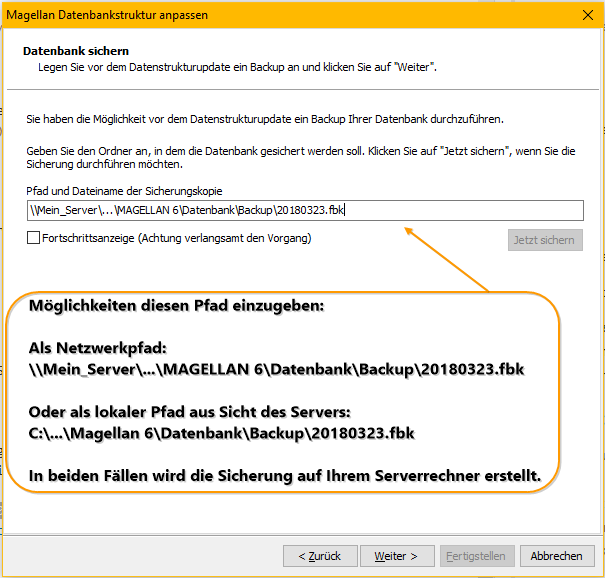Click the callout heading Möglichkeiten diesen Pfad einzugeben

click(176, 306)
